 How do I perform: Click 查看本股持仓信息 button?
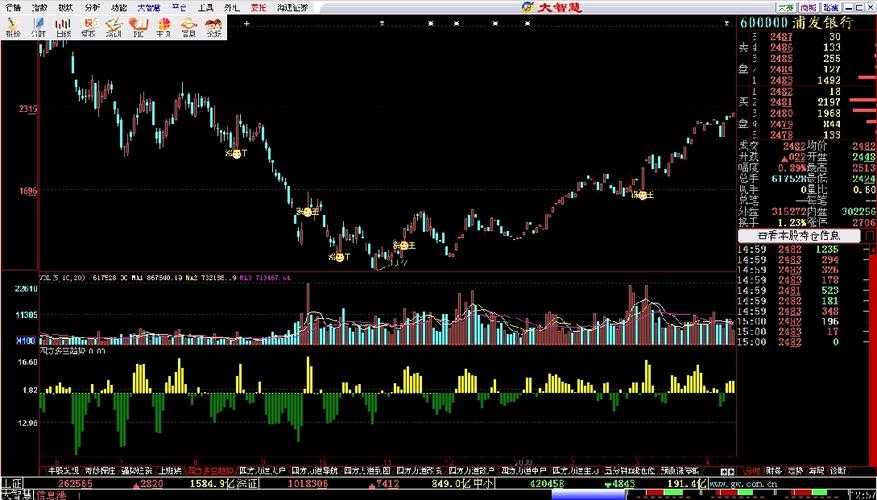(x=798, y=236)
